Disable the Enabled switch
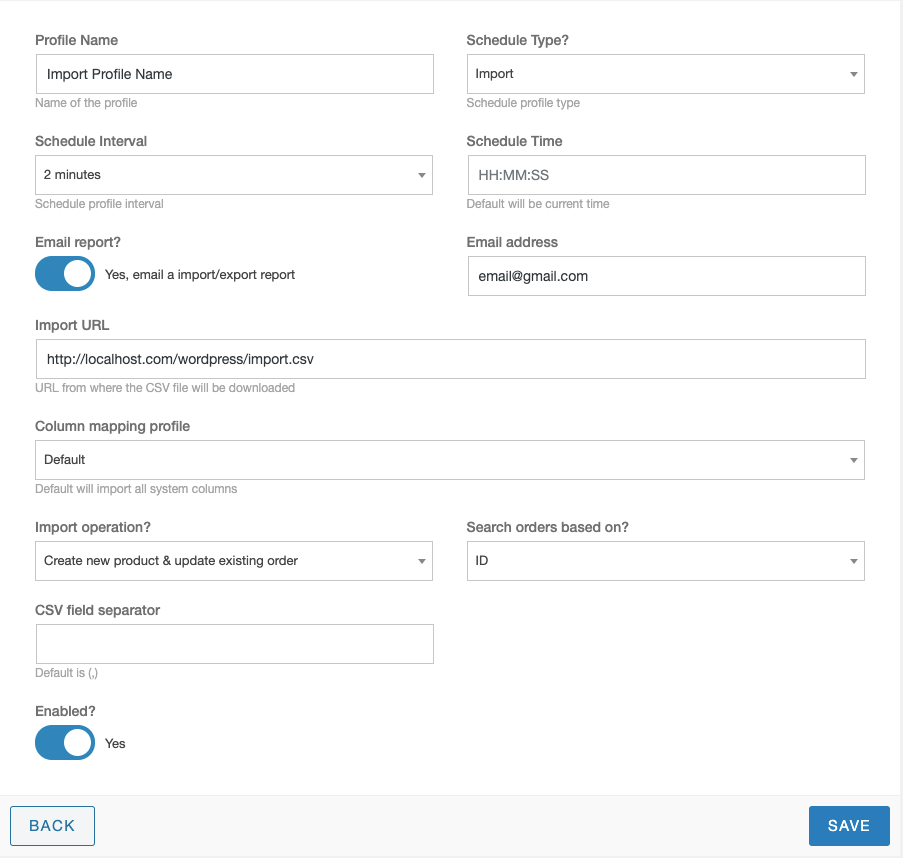Viewport: 903px width, 858px height. coord(65,742)
